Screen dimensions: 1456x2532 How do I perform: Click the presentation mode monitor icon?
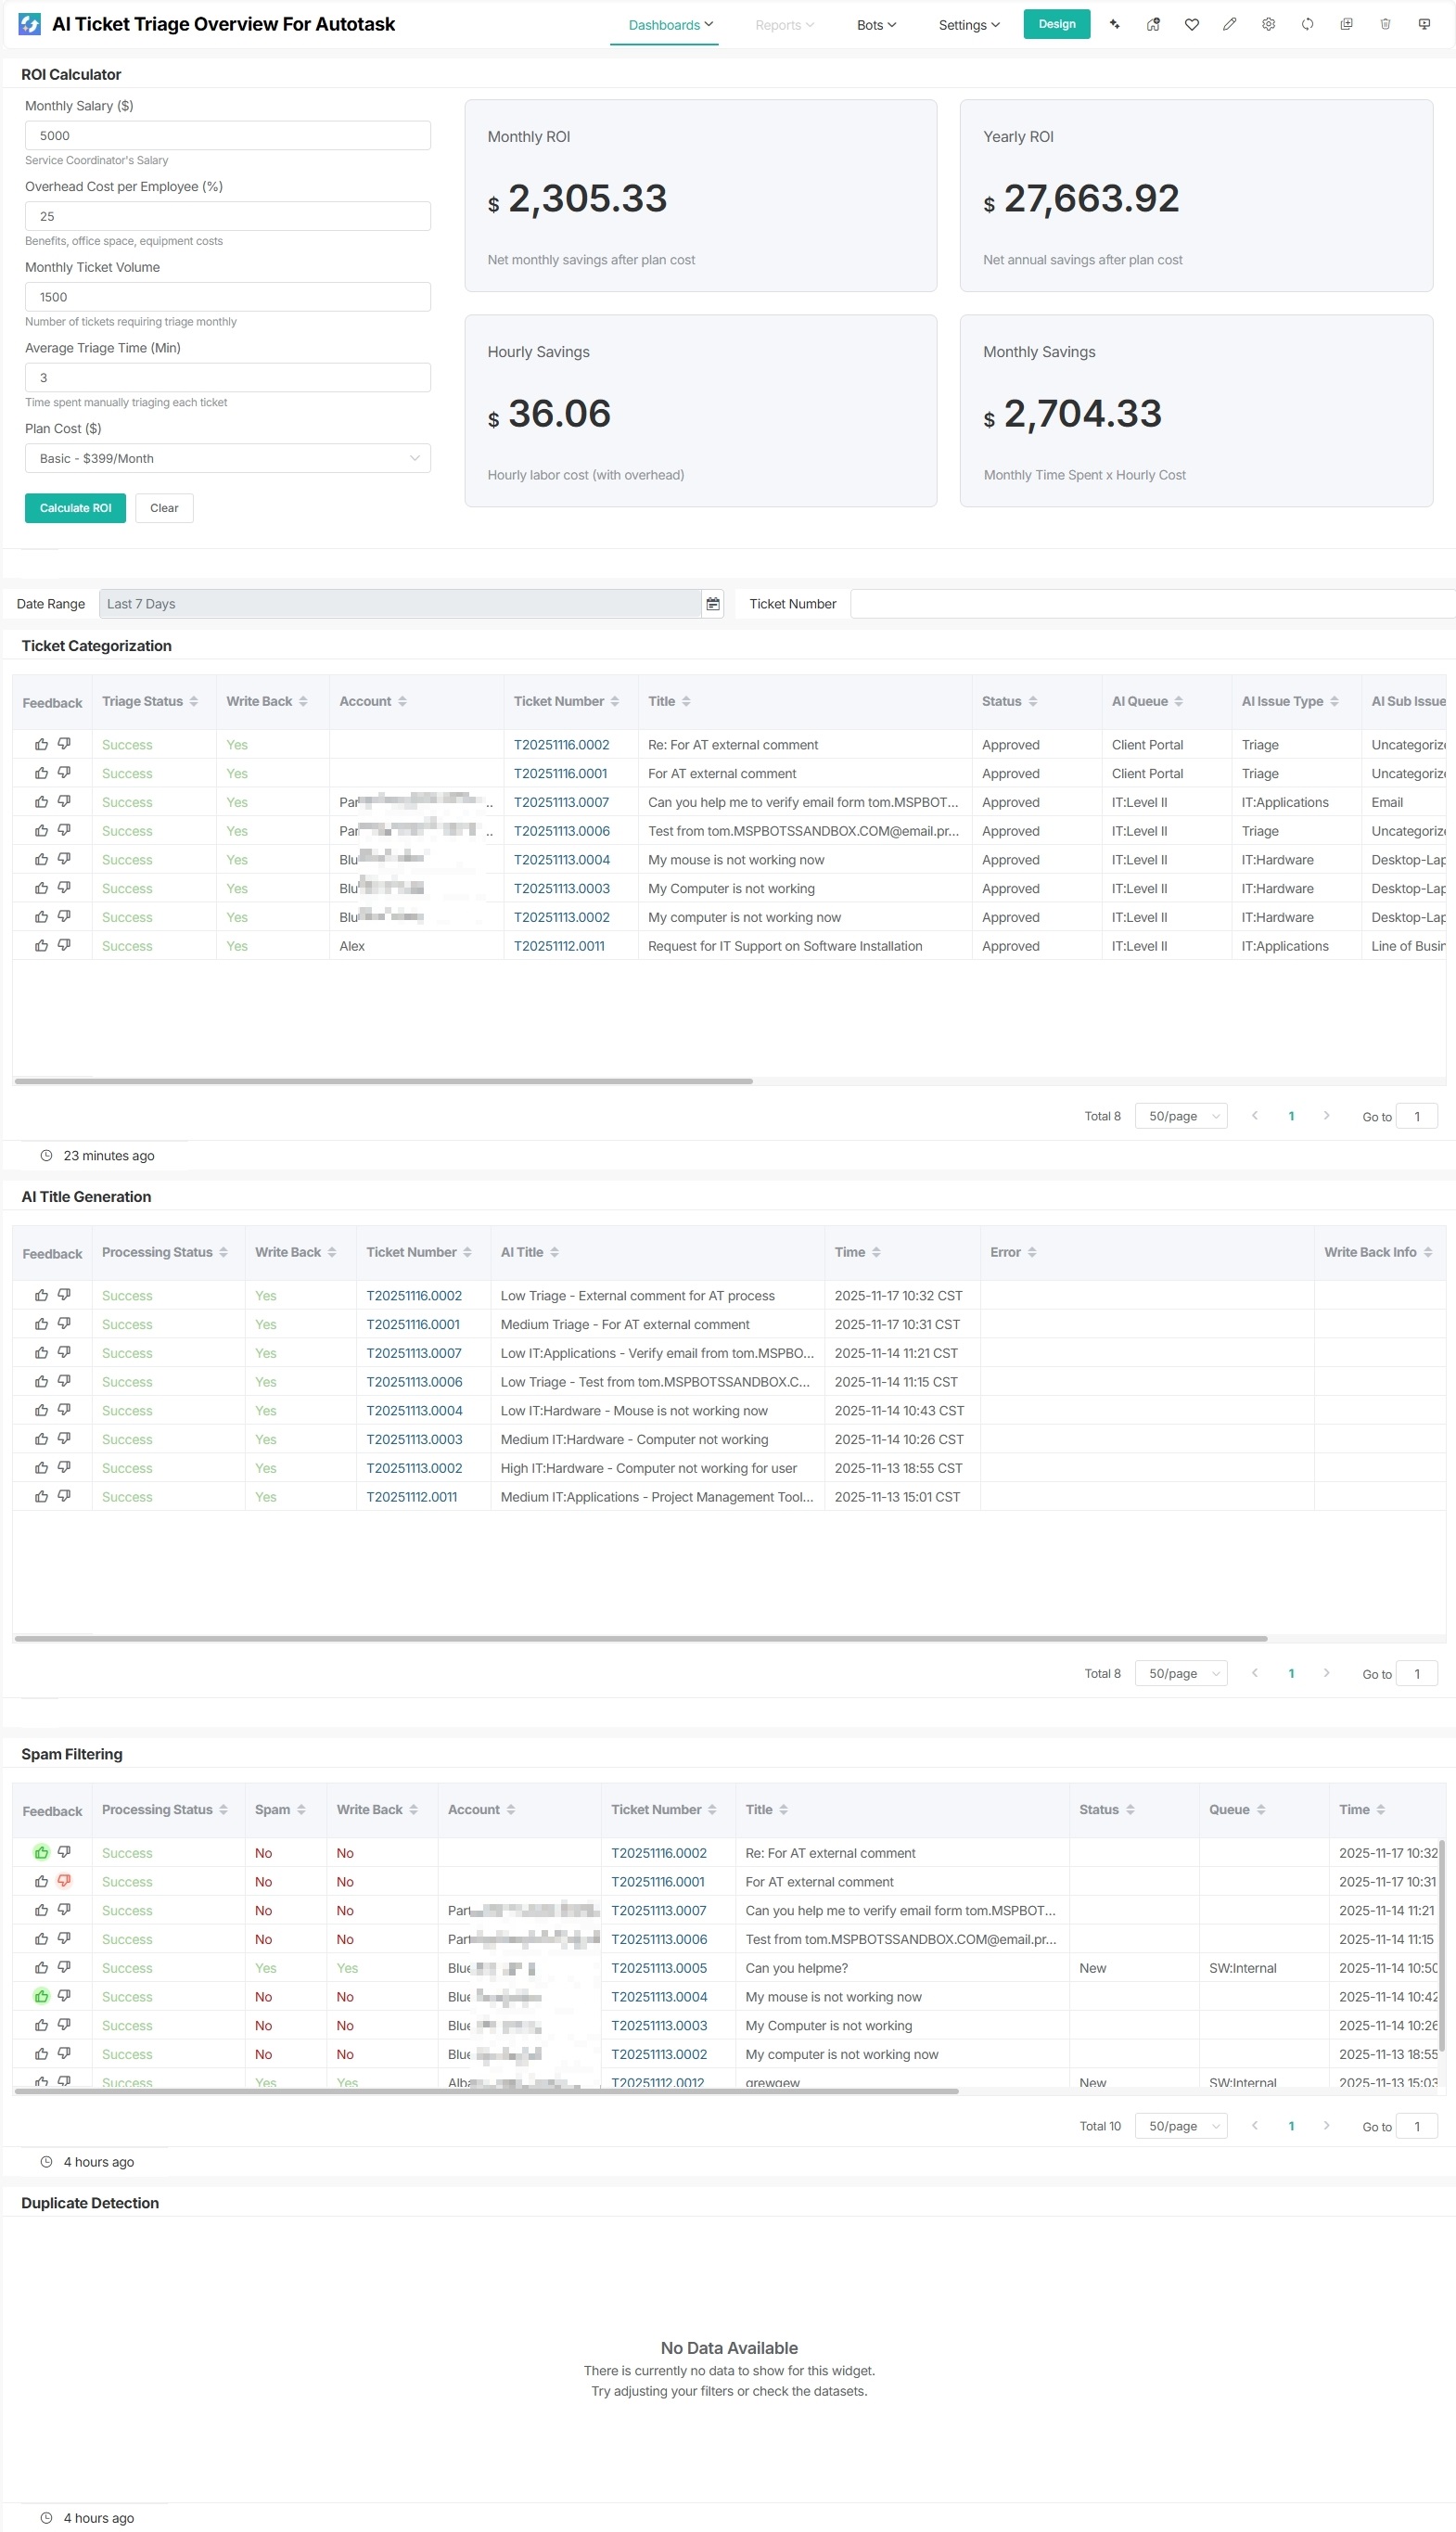[x=1424, y=24]
